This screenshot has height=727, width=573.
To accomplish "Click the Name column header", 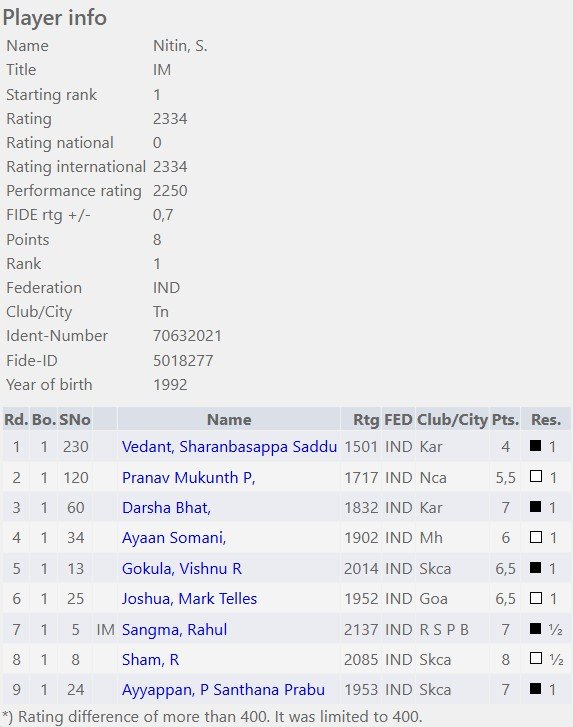I will point(229,420).
